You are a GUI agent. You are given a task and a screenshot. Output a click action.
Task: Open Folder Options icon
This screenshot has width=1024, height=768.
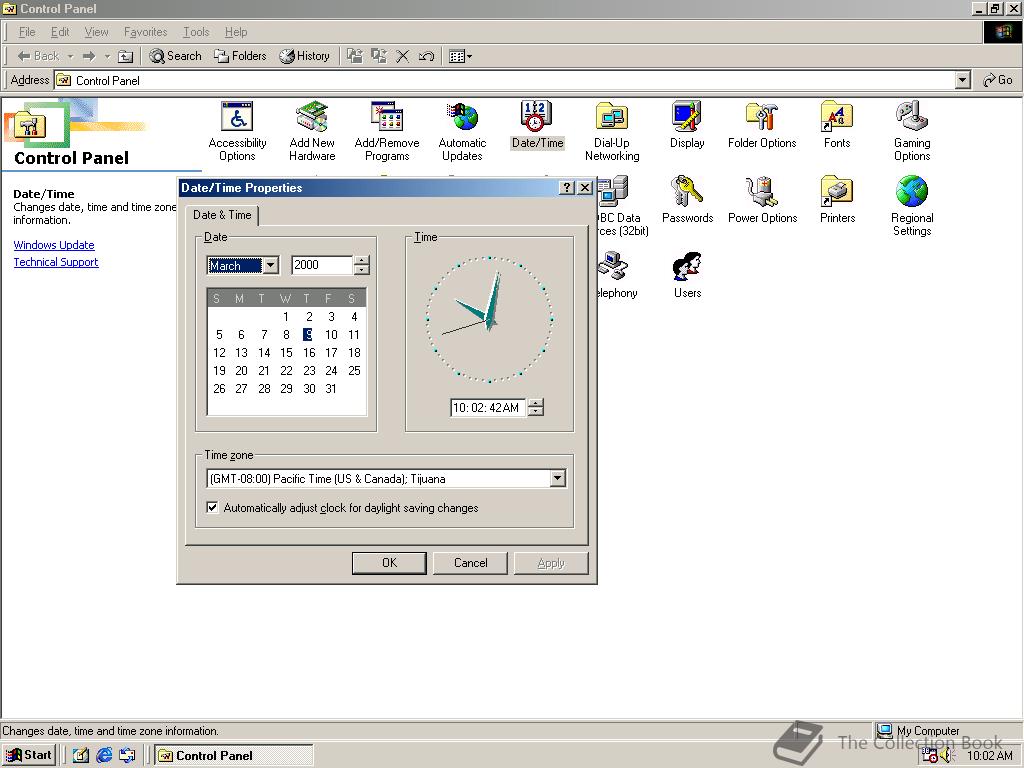pyautogui.click(x=762, y=125)
